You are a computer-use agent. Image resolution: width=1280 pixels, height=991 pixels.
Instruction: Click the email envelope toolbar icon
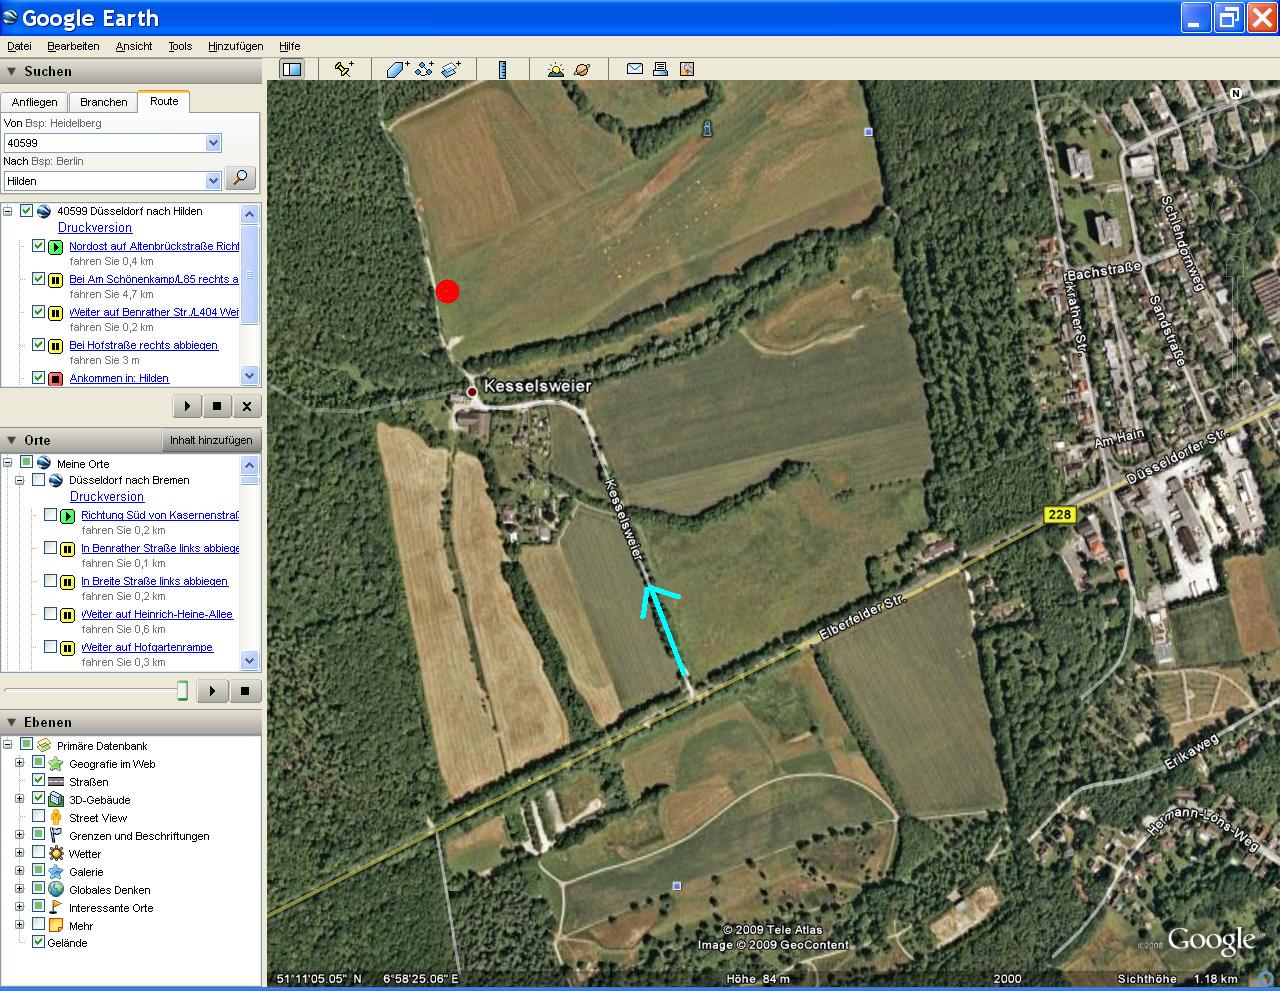coord(634,69)
